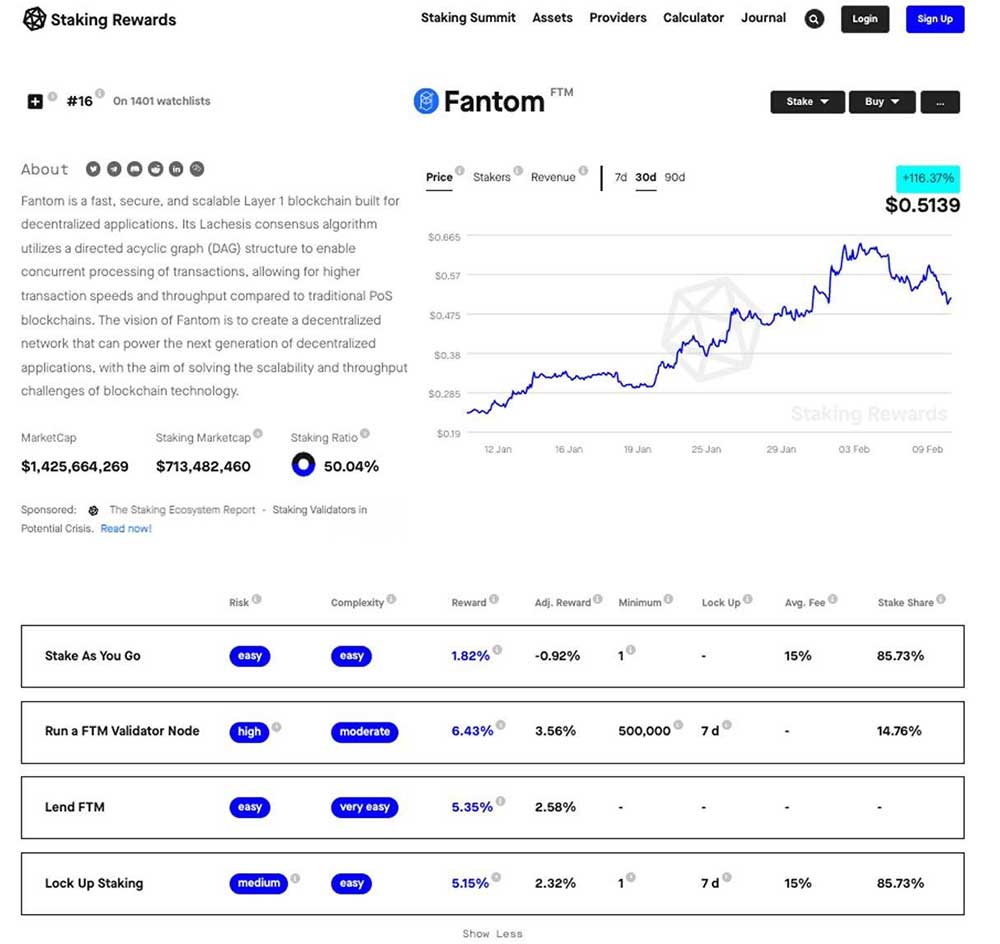Viewport: 1000px width, 944px height.
Task: Select the 30d chart range
Action: 645,177
